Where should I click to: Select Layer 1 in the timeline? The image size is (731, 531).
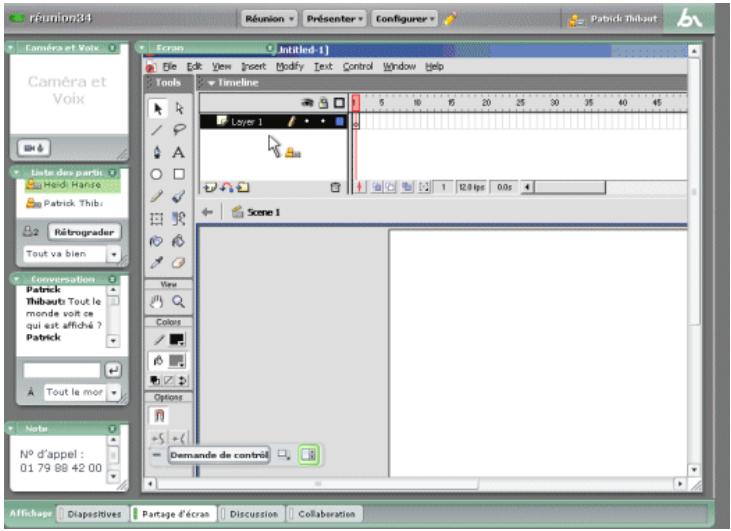click(273, 122)
